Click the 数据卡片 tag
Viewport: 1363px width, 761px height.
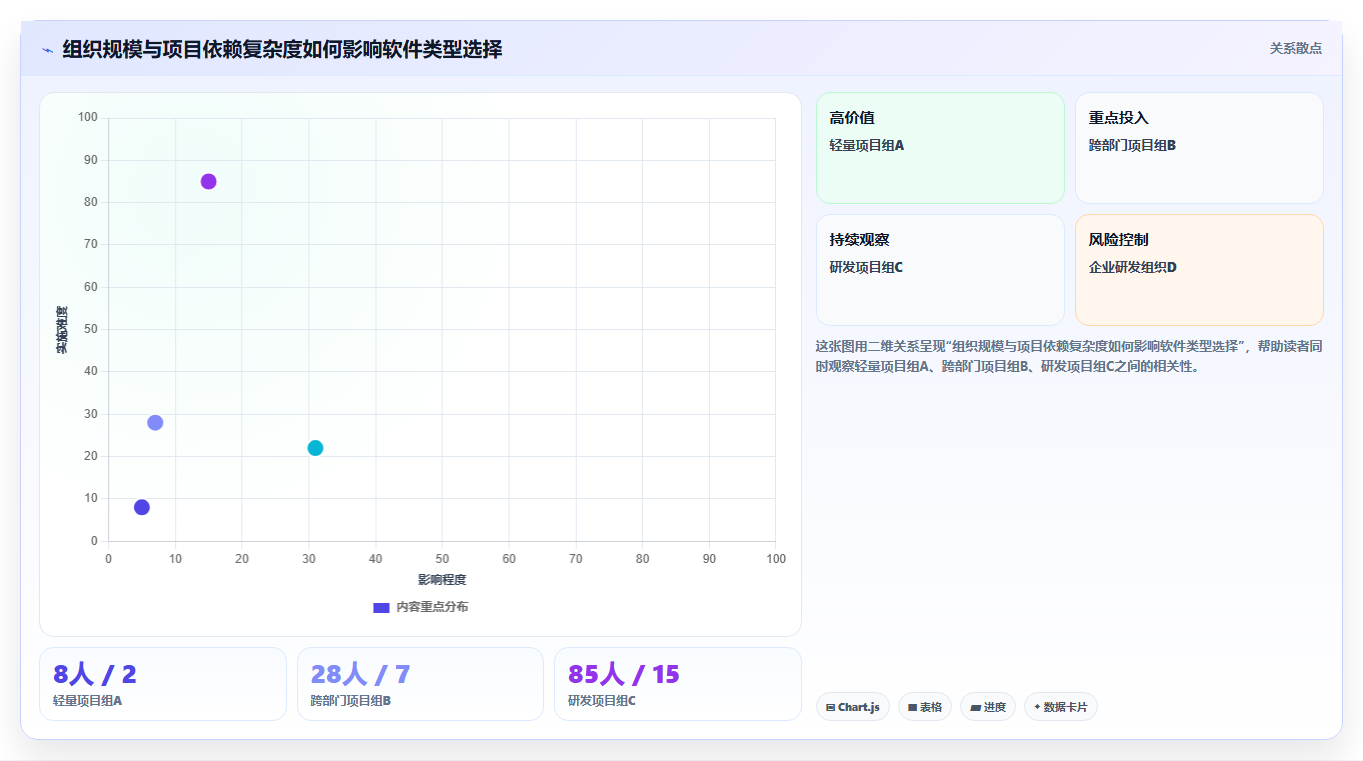(x=1061, y=707)
